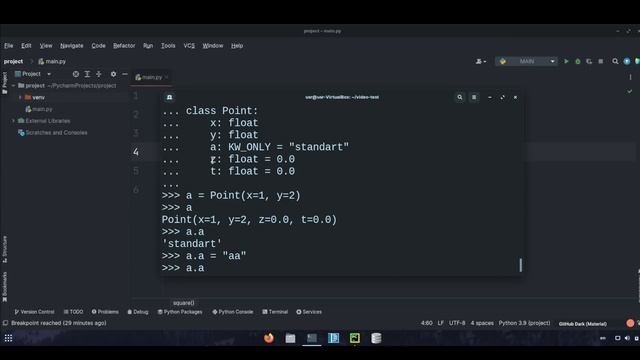The image size is (640, 360).
Task: Open the File menu
Action: (x=9, y=46)
